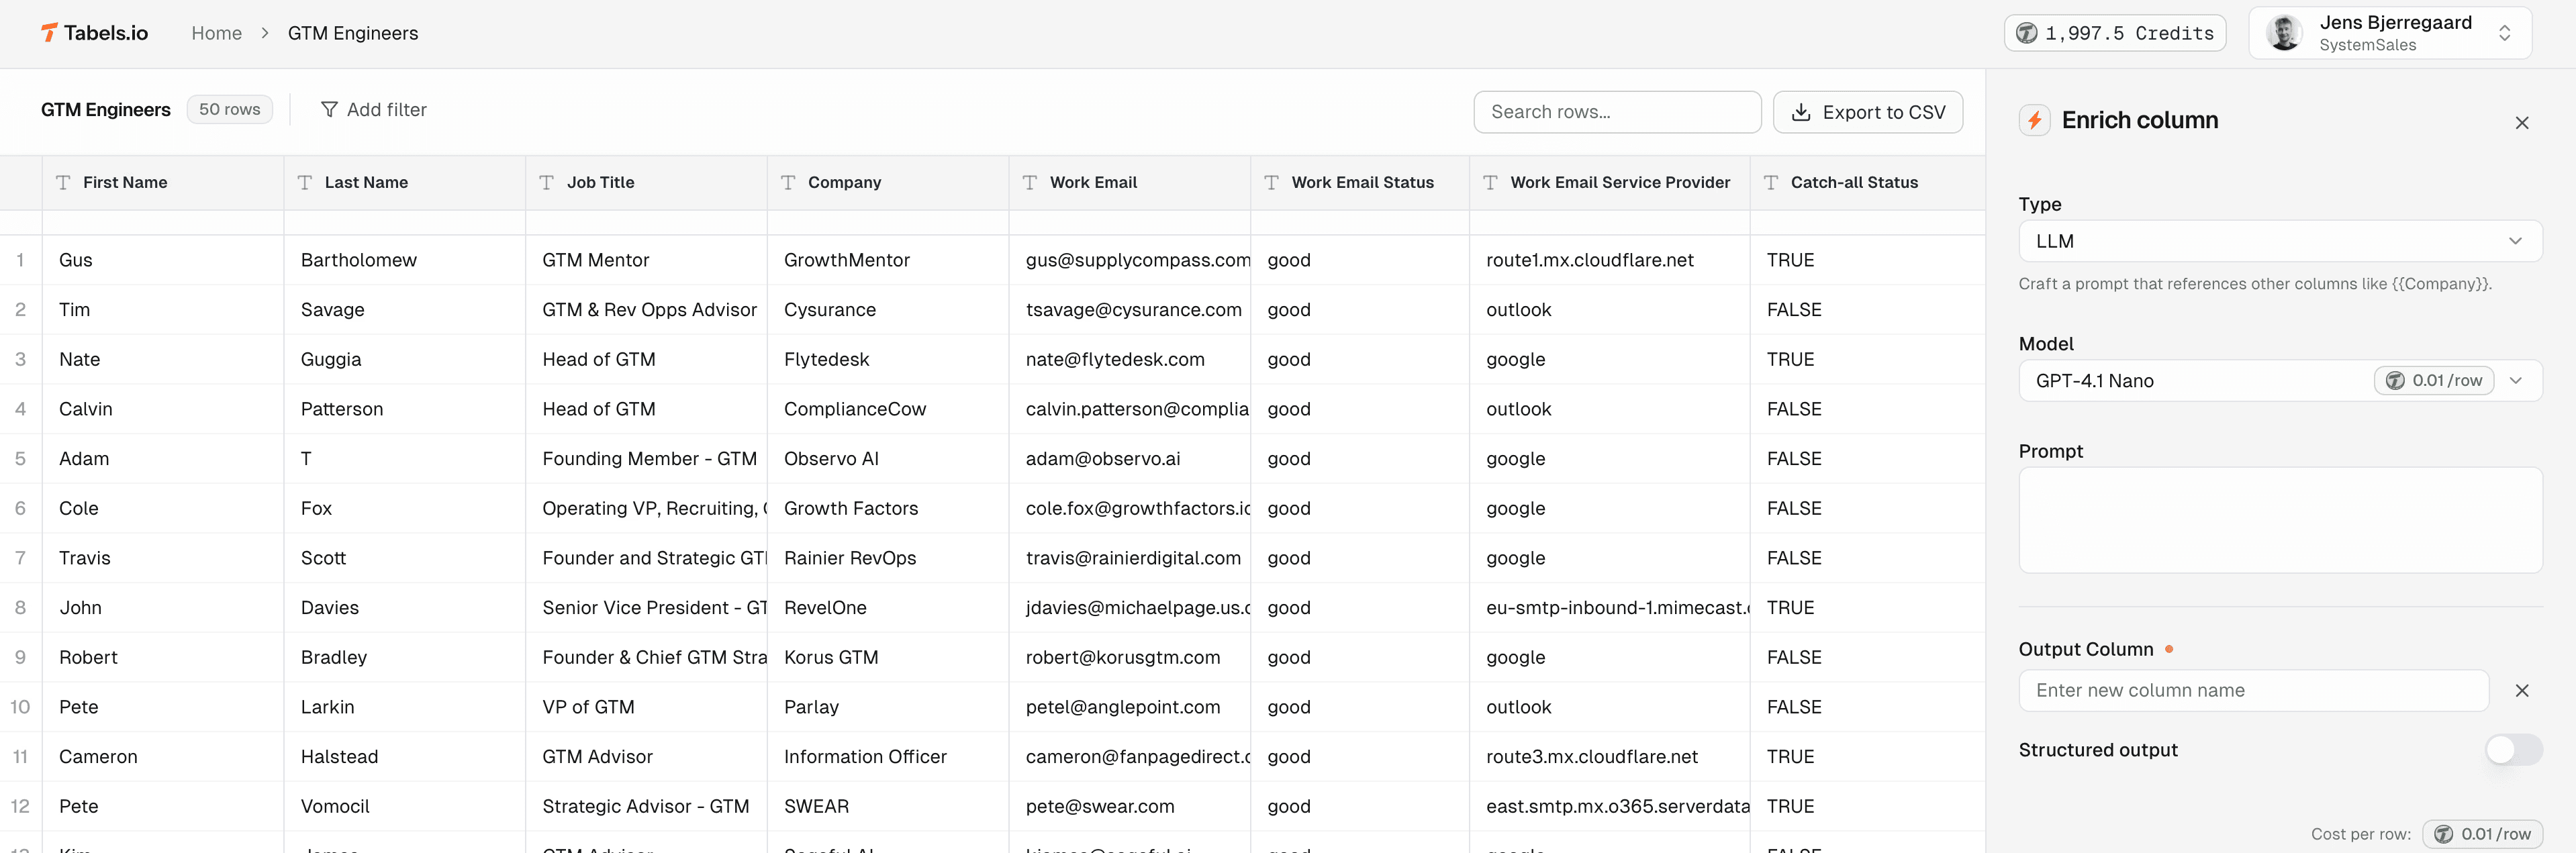Clear the Output Column field with X

[2521, 691]
